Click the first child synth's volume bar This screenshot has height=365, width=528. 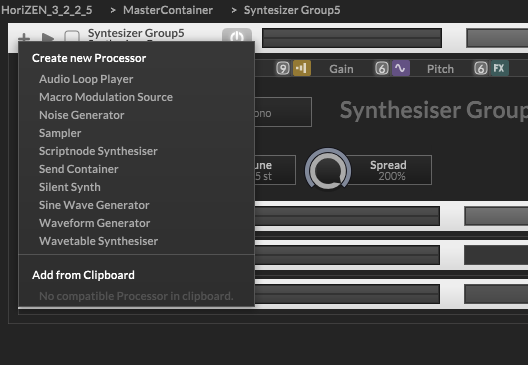347,216
